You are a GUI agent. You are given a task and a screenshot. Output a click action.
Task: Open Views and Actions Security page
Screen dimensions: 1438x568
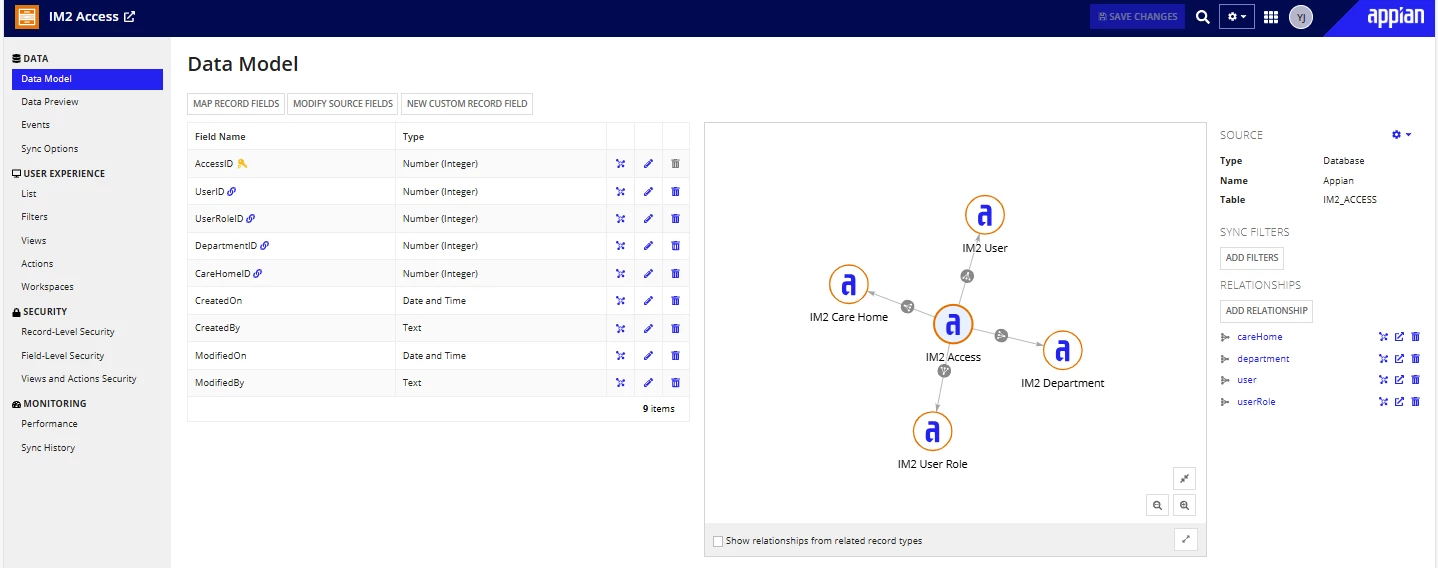tap(79, 379)
